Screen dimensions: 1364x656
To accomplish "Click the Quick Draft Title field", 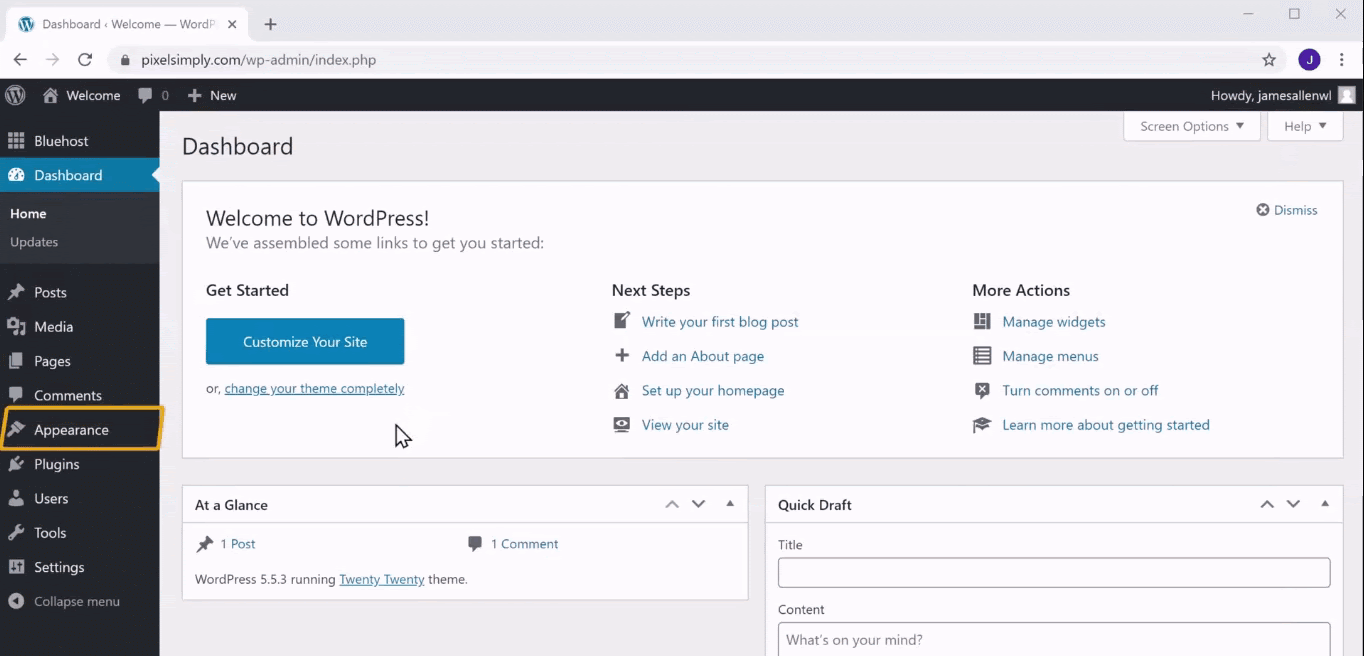I will click(1054, 572).
